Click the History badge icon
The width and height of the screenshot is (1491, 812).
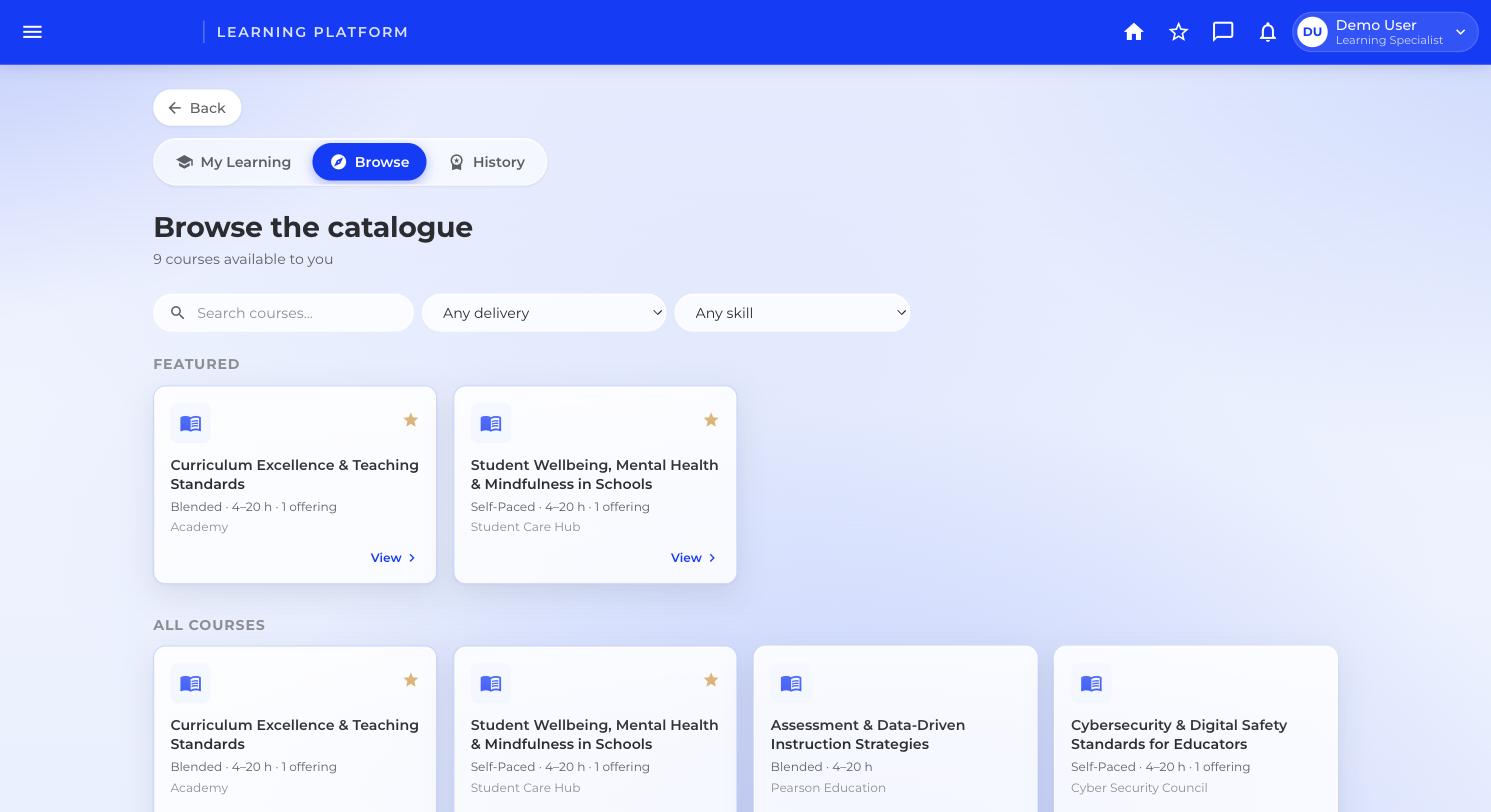point(457,162)
